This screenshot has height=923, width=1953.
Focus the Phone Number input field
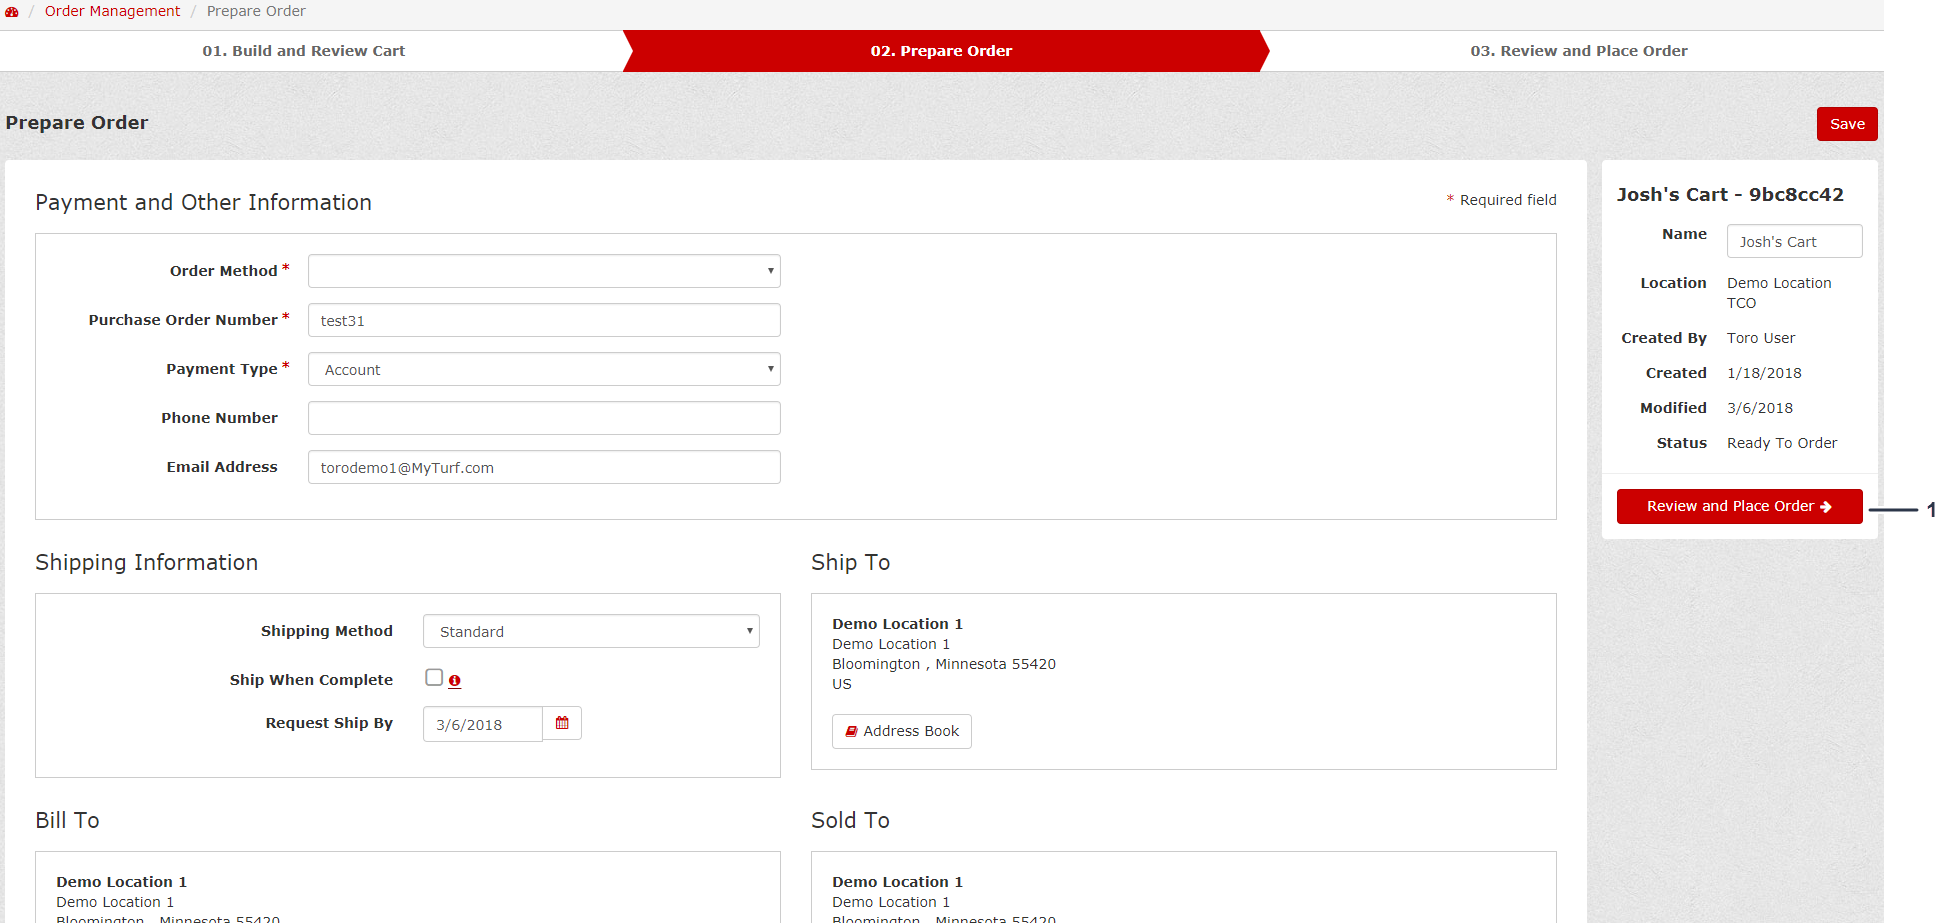click(544, 418)
